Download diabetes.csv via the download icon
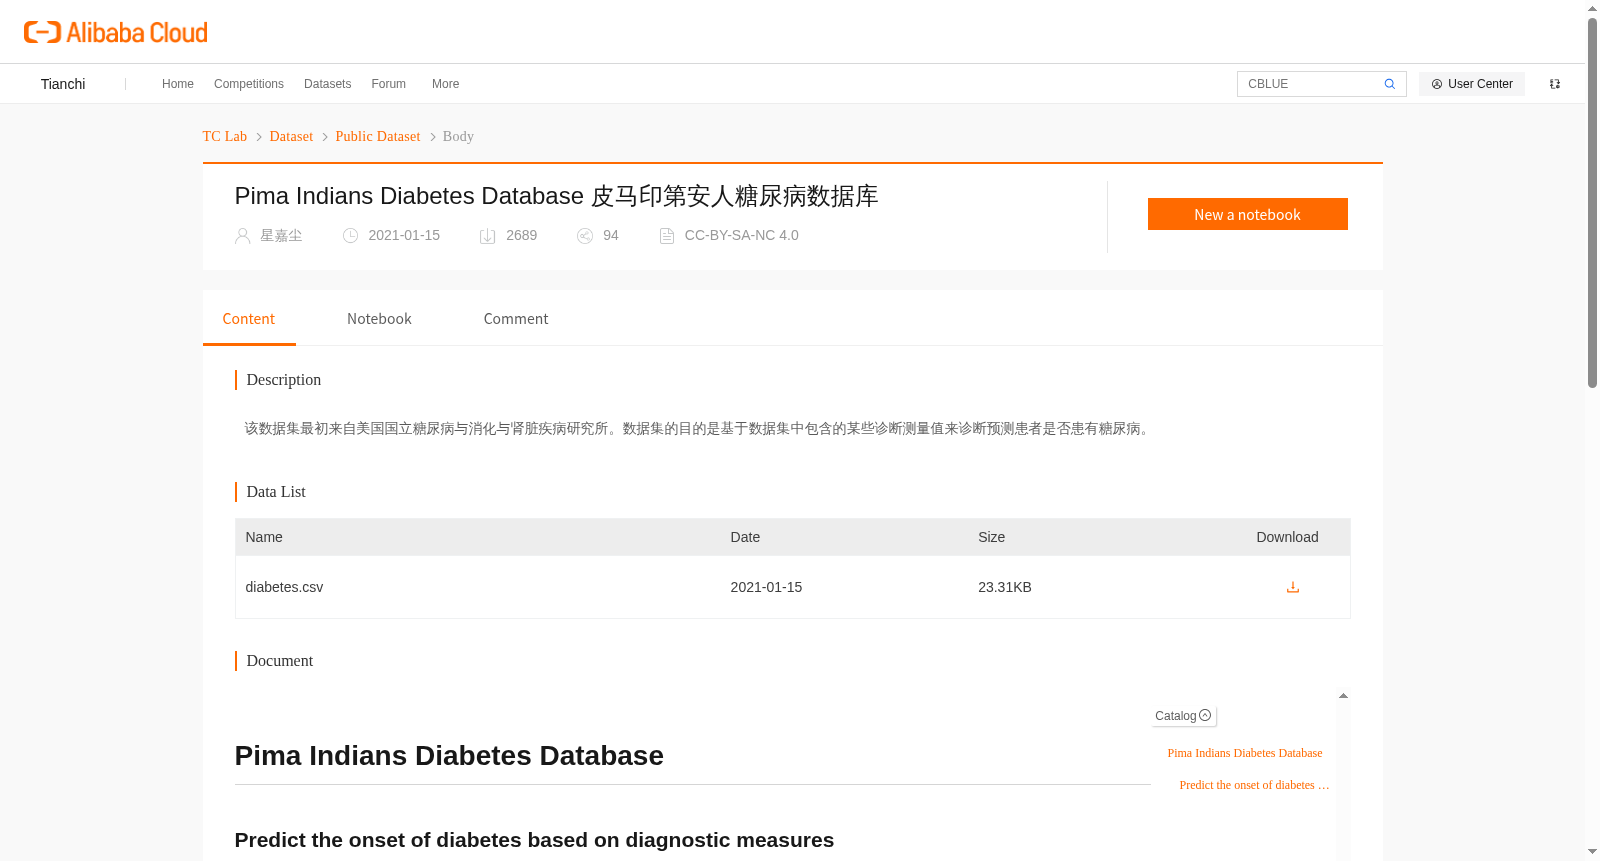Viewport: 1600px width, 861px height. click(1292, 587)
